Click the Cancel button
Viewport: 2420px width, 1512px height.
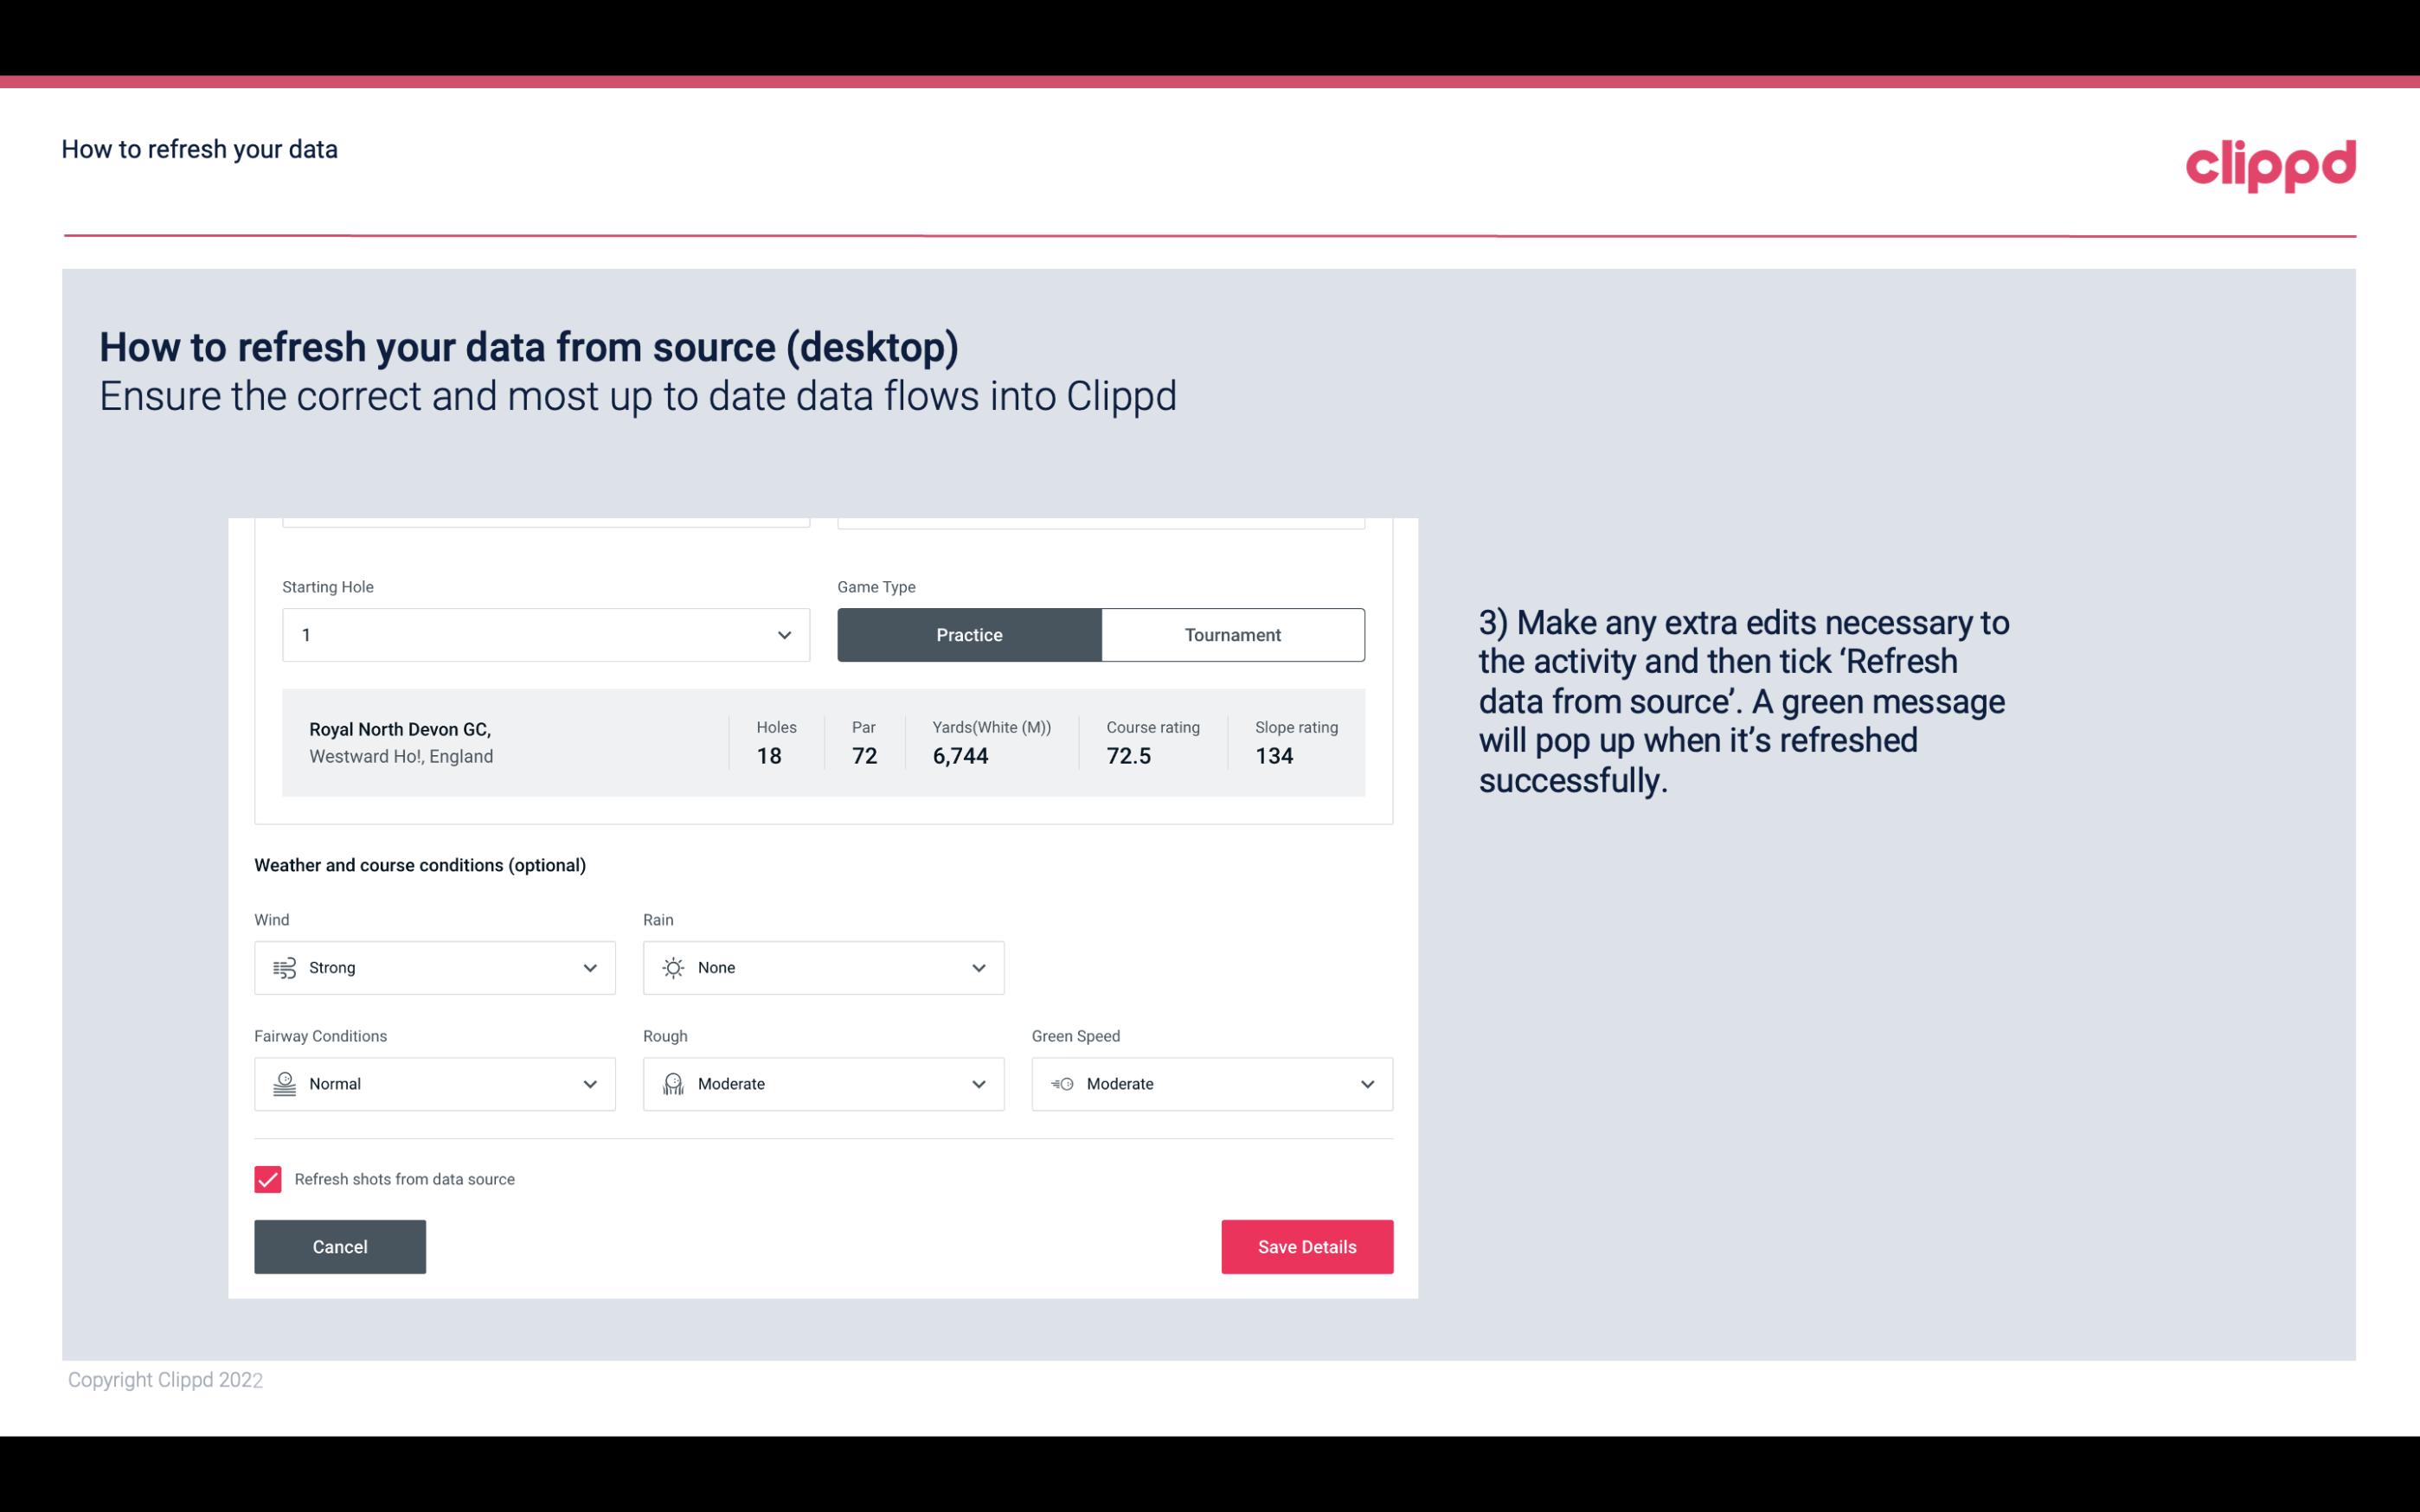tap(340, 1247)
